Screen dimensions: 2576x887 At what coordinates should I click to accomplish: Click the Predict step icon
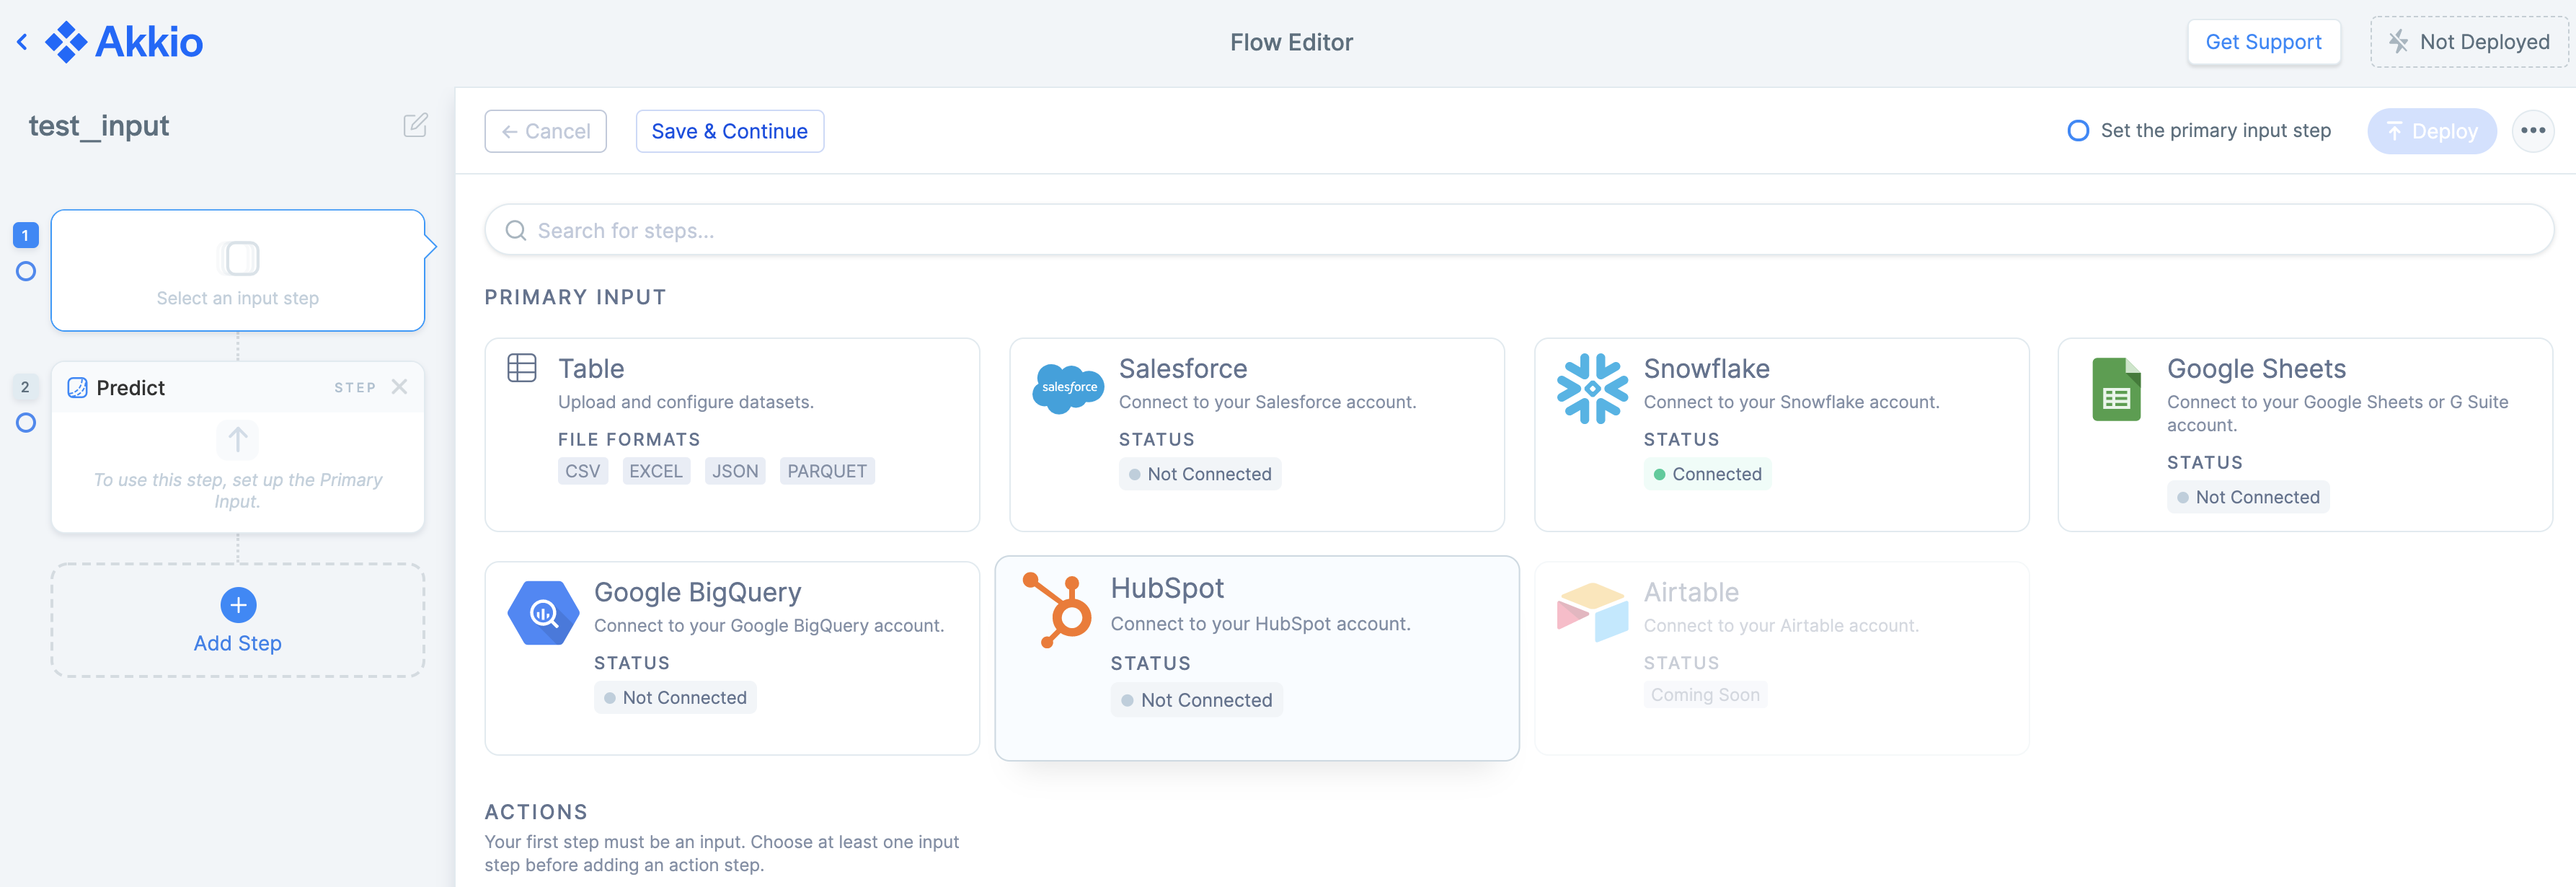point(77,388)
